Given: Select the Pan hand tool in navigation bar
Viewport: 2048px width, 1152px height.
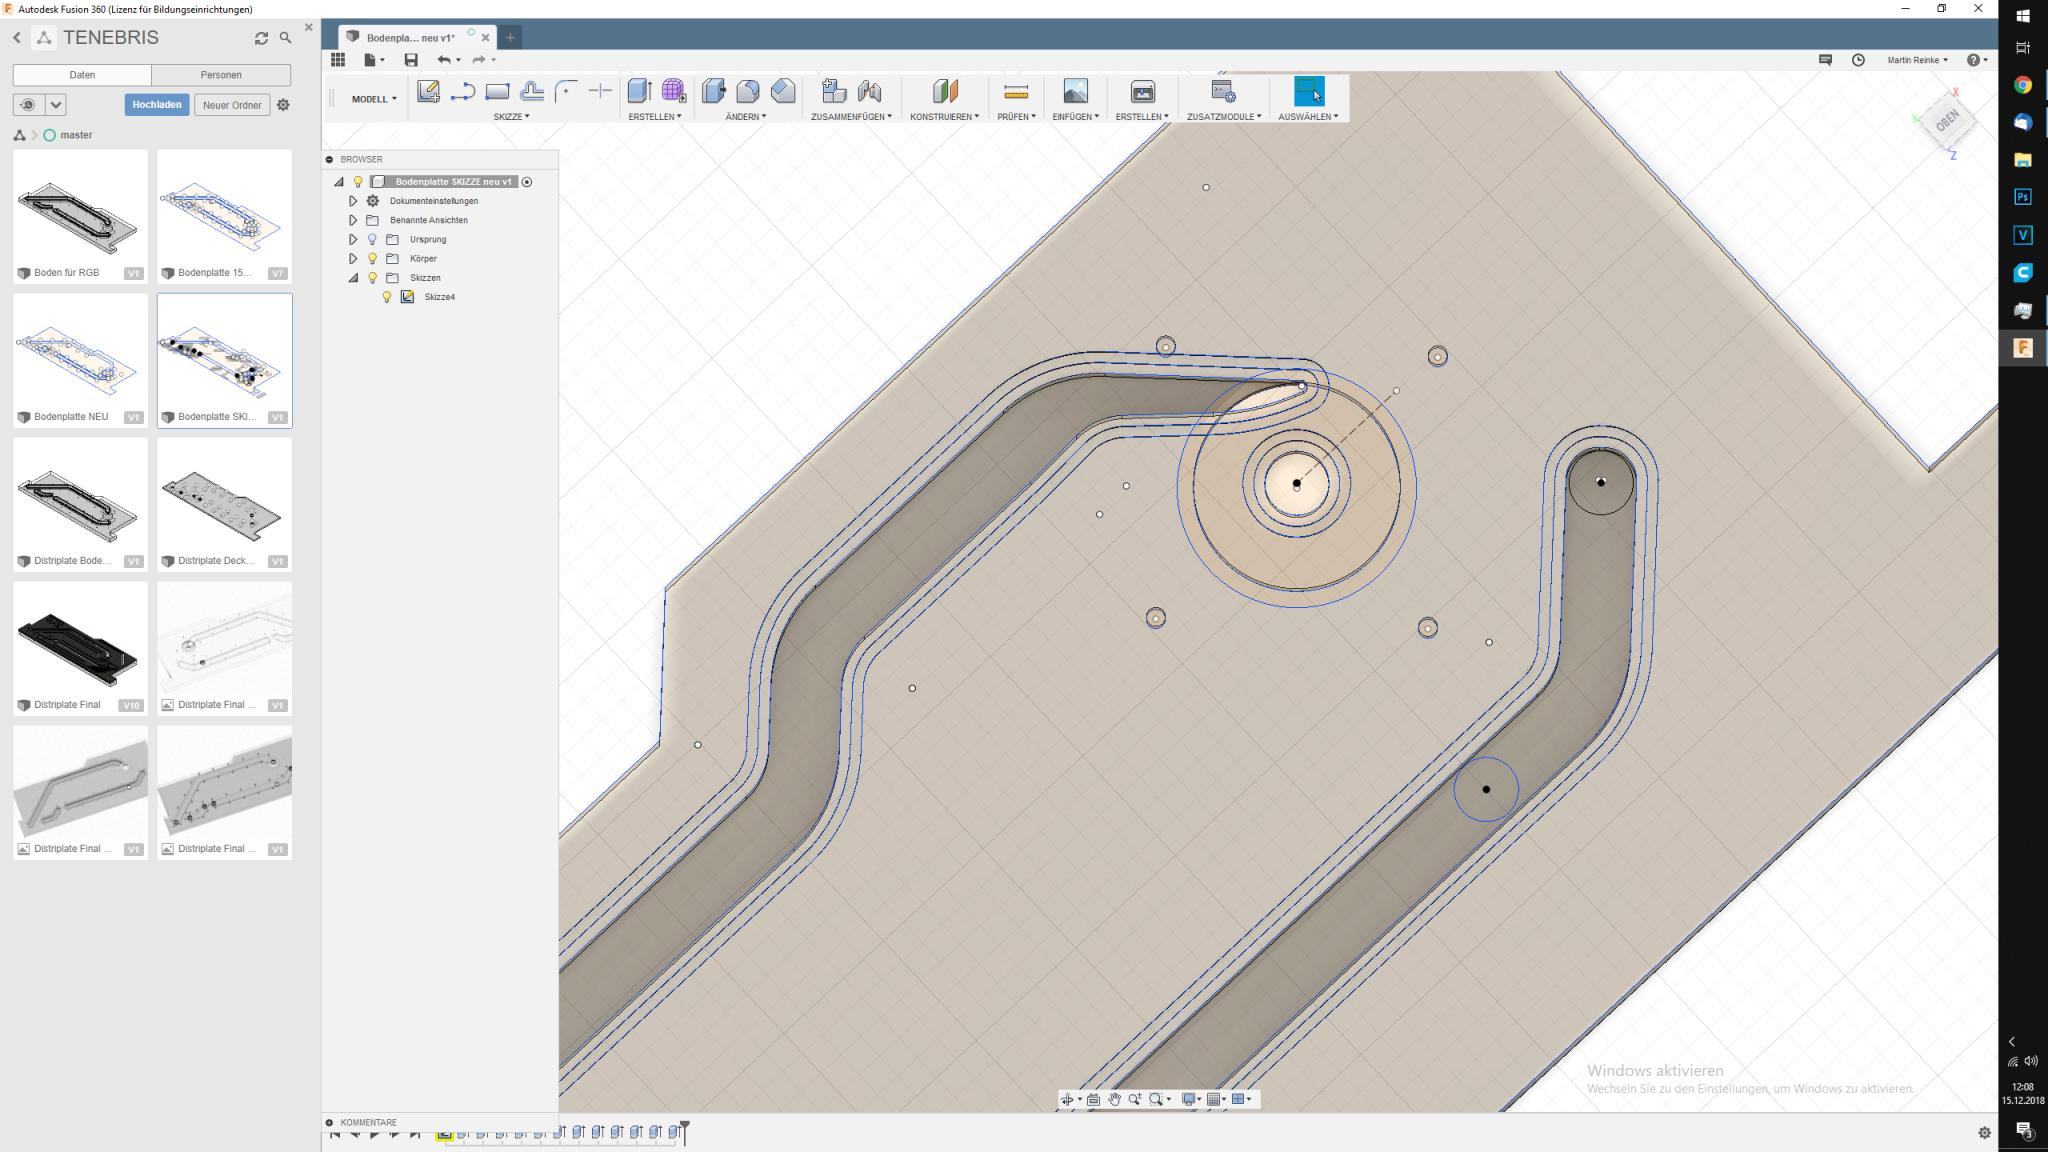Looking at the screenshot, I should coord(1114,1099).
